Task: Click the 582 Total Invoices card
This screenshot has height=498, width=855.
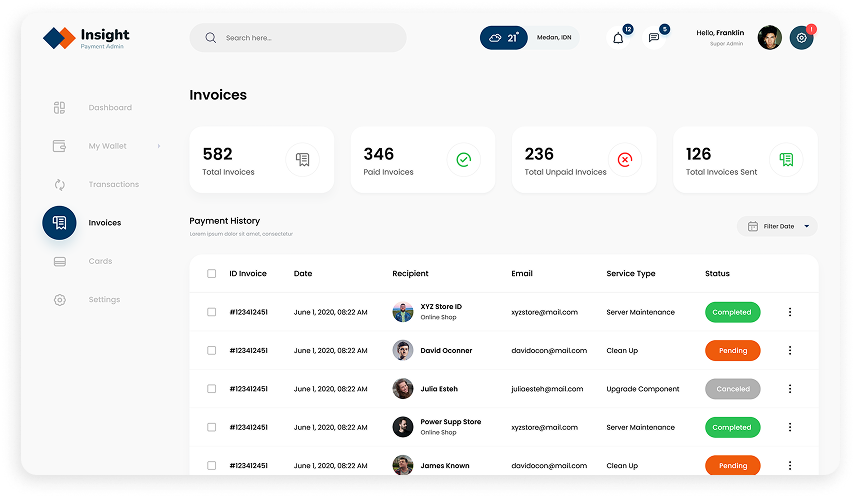Action: 262,160
